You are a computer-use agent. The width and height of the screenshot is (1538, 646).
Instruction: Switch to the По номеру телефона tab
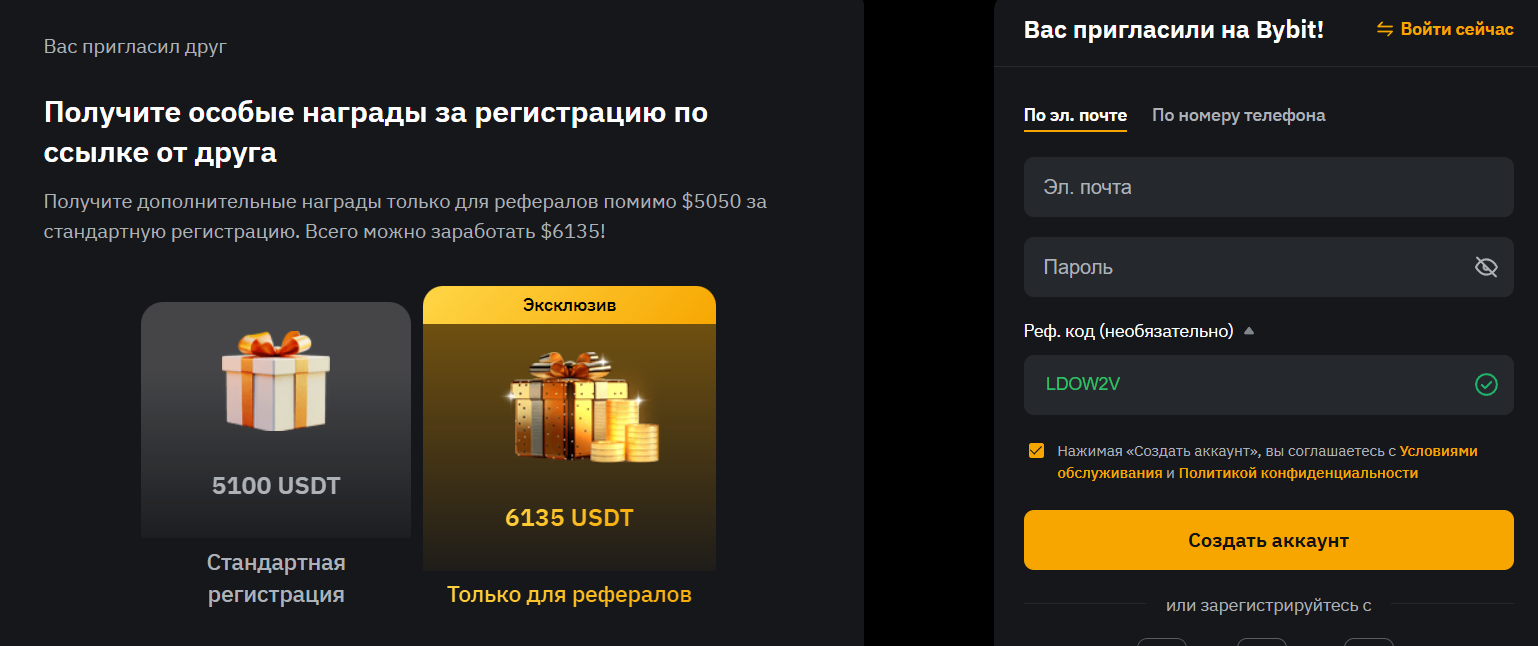(x=1238, y=115)
